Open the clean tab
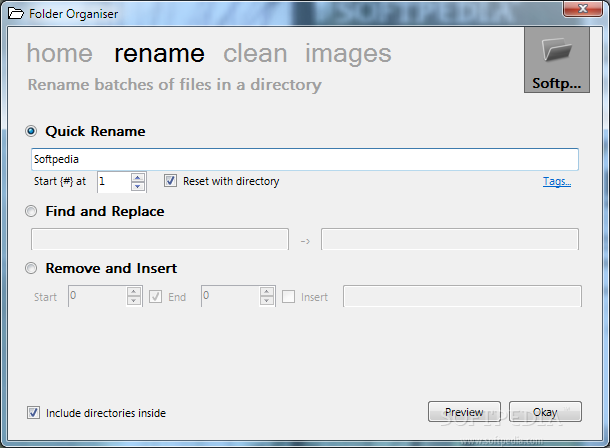This screenshot has height=448, width=610. pos(255,53)
